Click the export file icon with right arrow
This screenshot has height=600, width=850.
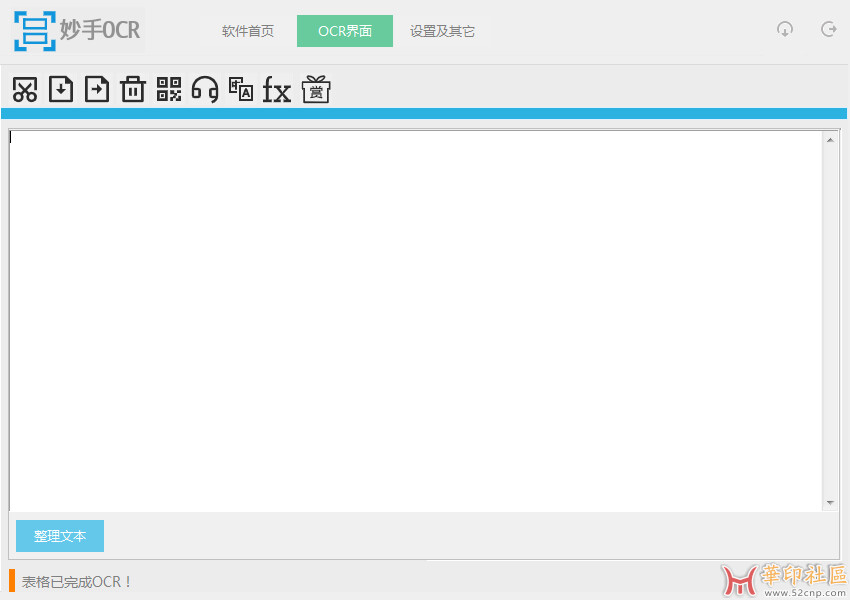[97, 90]
